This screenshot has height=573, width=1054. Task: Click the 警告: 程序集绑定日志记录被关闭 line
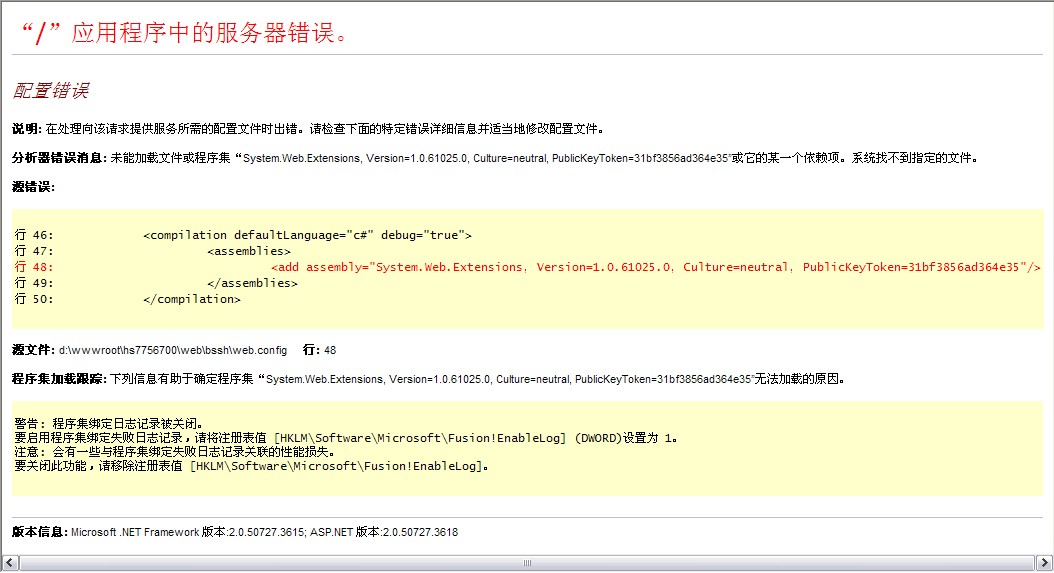click(109, 424)
